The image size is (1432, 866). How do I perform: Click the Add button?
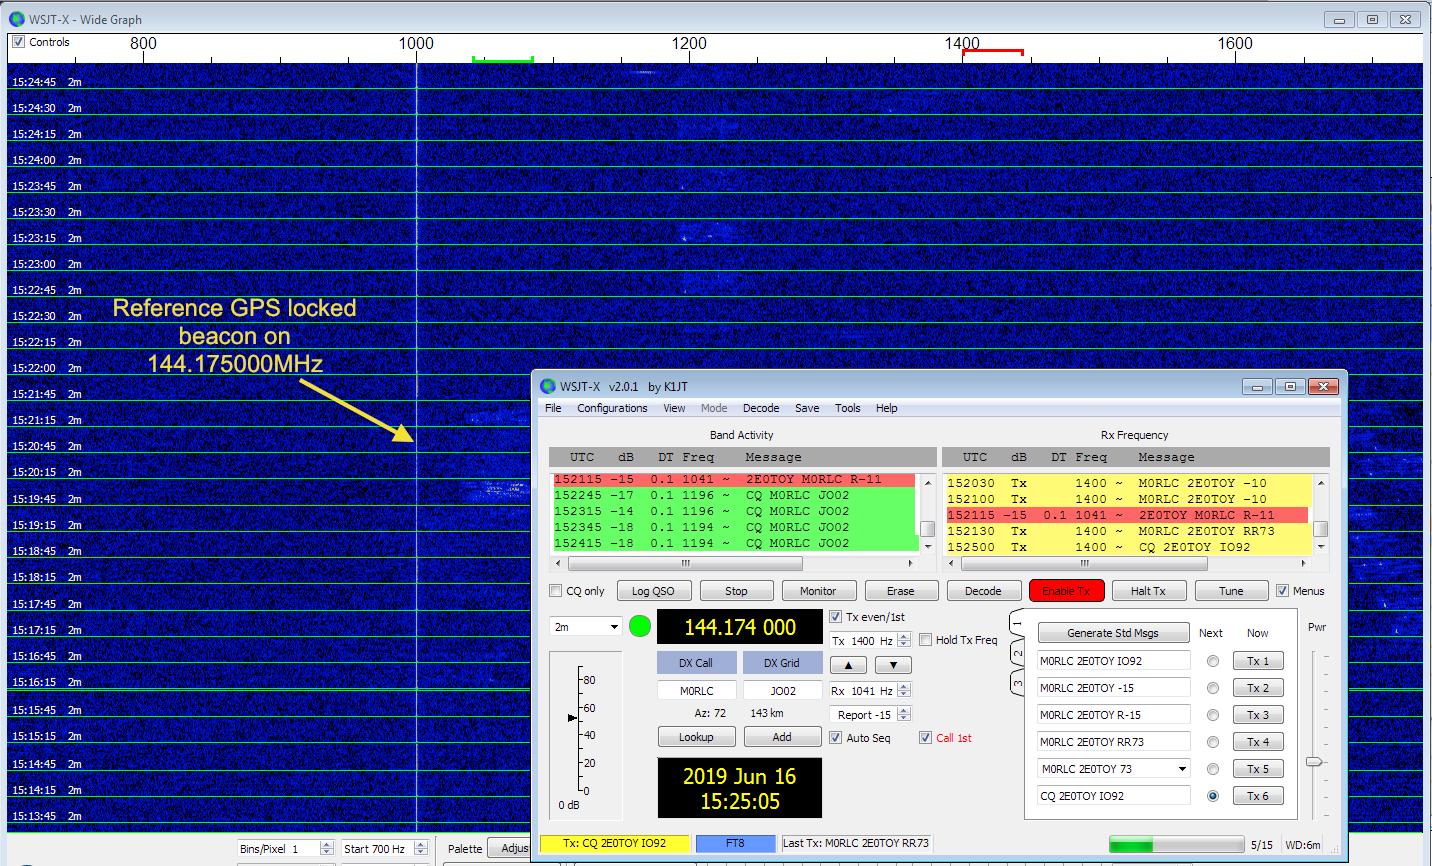click(782, 737)
